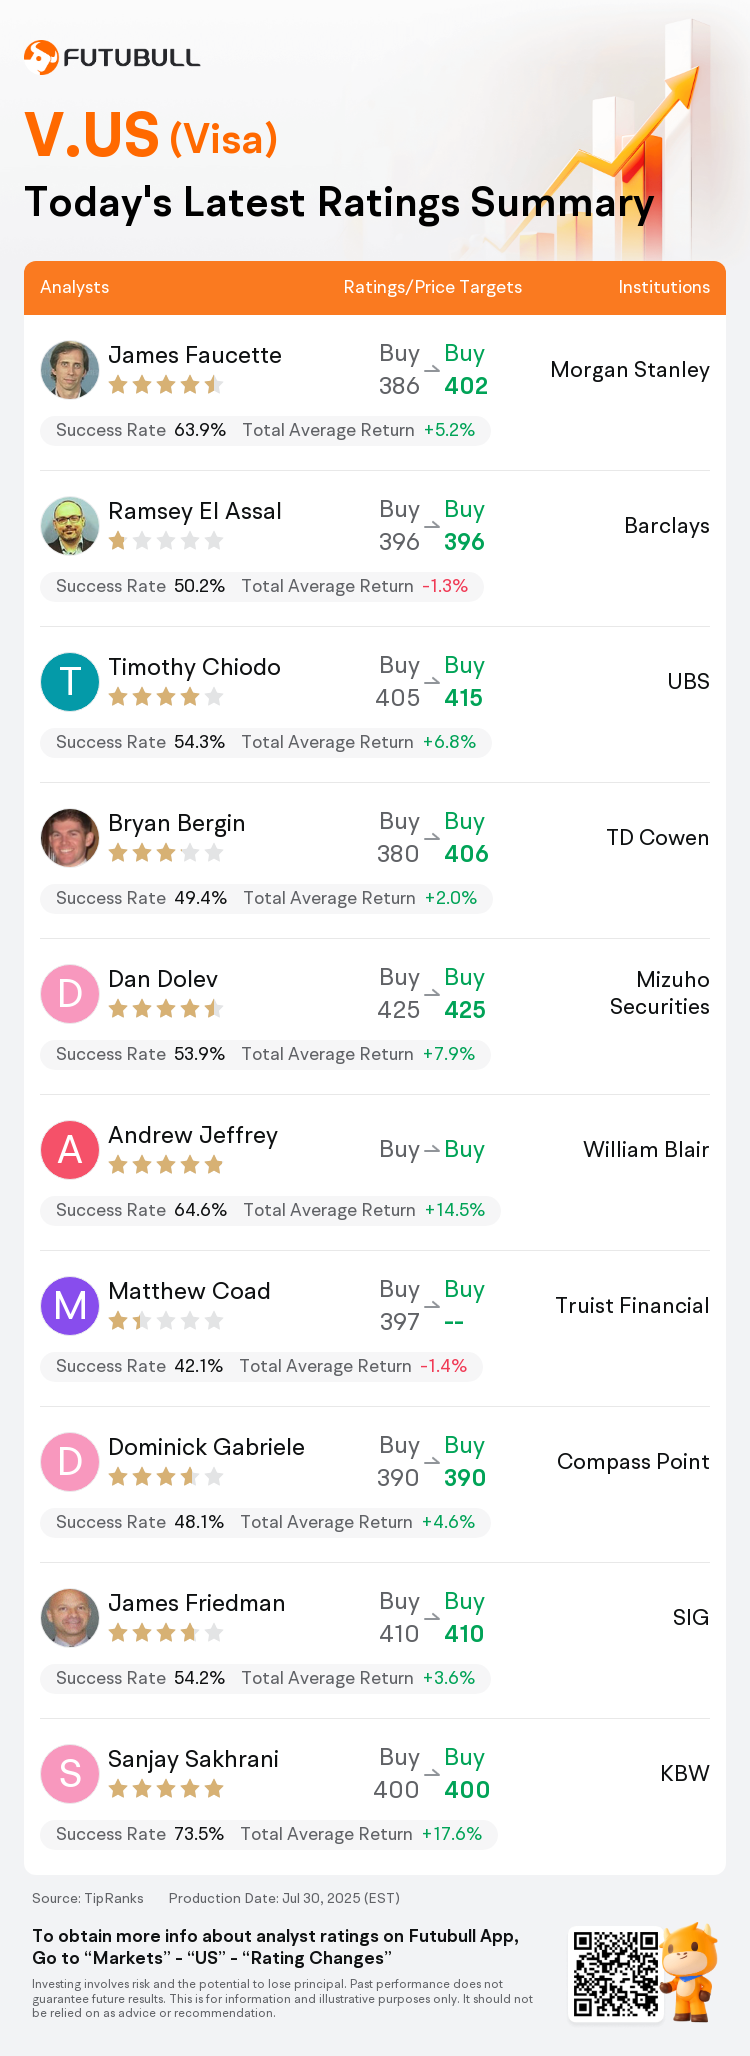The width and height of the screenshot is (750, 2056).
Task: Click the Futubull logo icon
Action: point(41,58)
